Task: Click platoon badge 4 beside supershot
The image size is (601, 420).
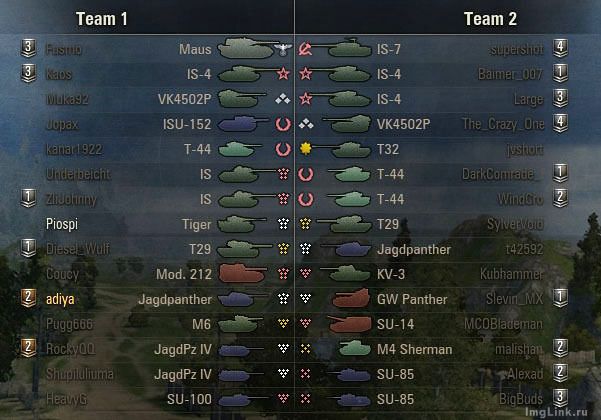Action: (x=560, y=48)
